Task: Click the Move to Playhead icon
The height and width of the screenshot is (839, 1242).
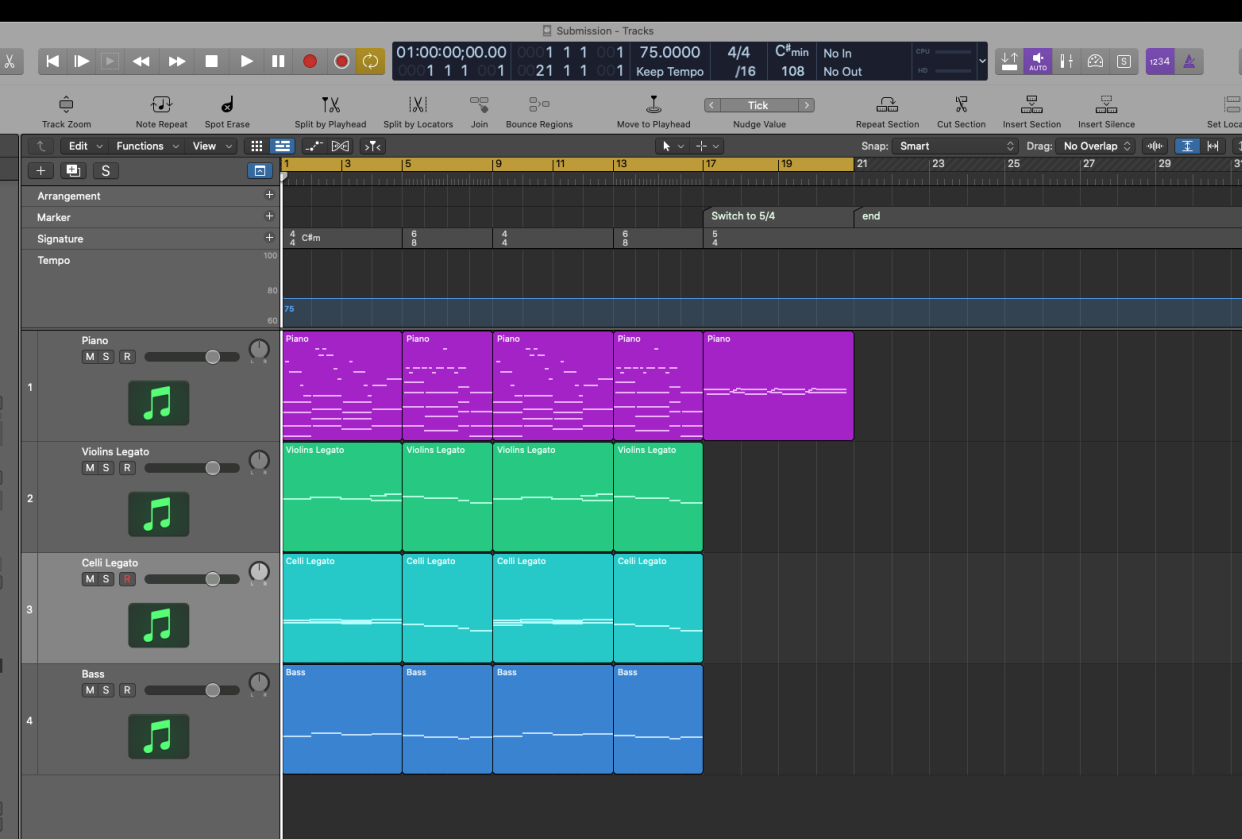Action: pyautogui.click(x=653, y=105)
